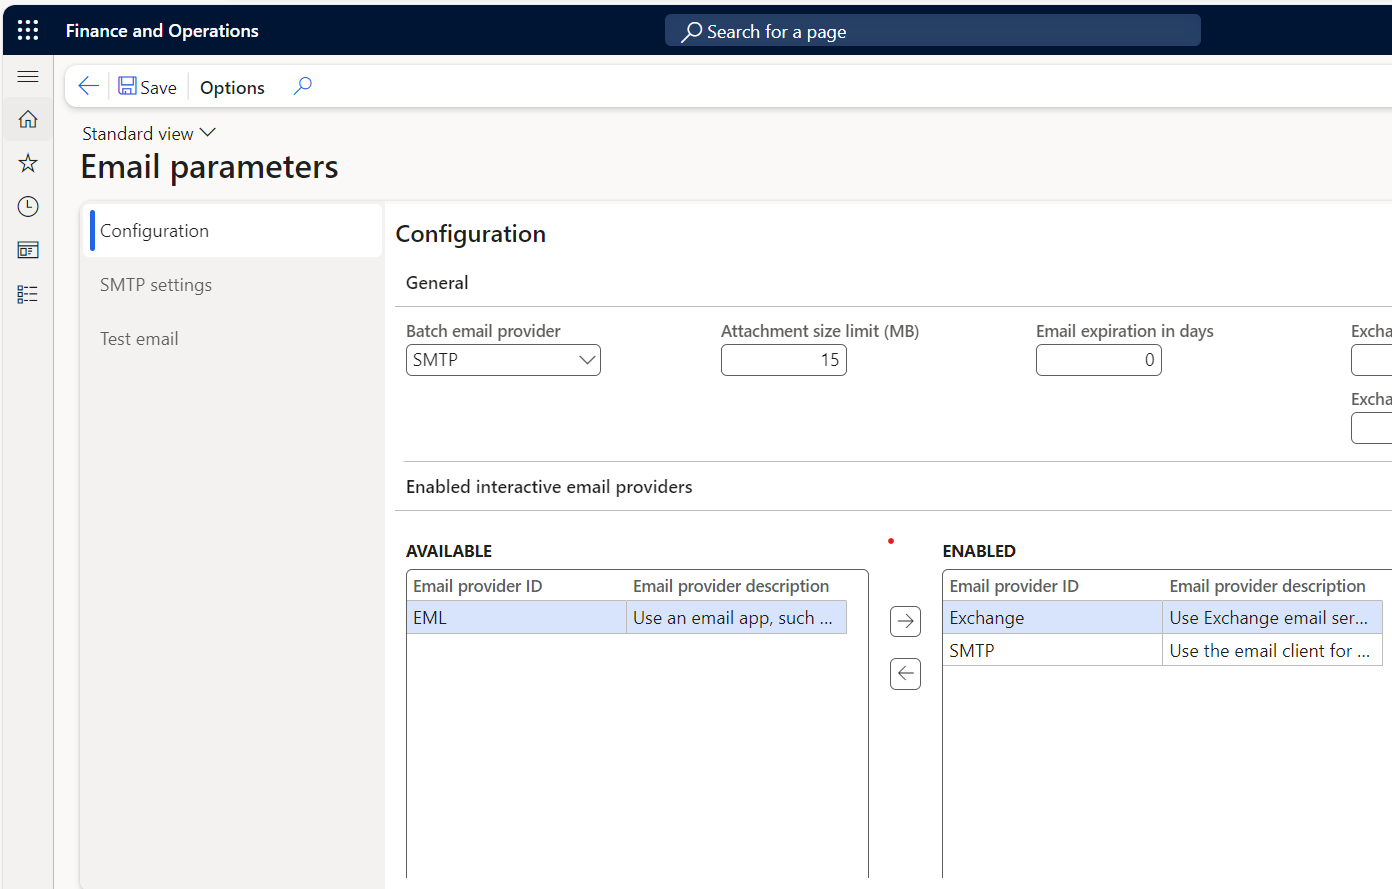This screenshot has width=1392, height=889.
Task: Expand the left navigation hamburger menu
Action: coord(27,76)
